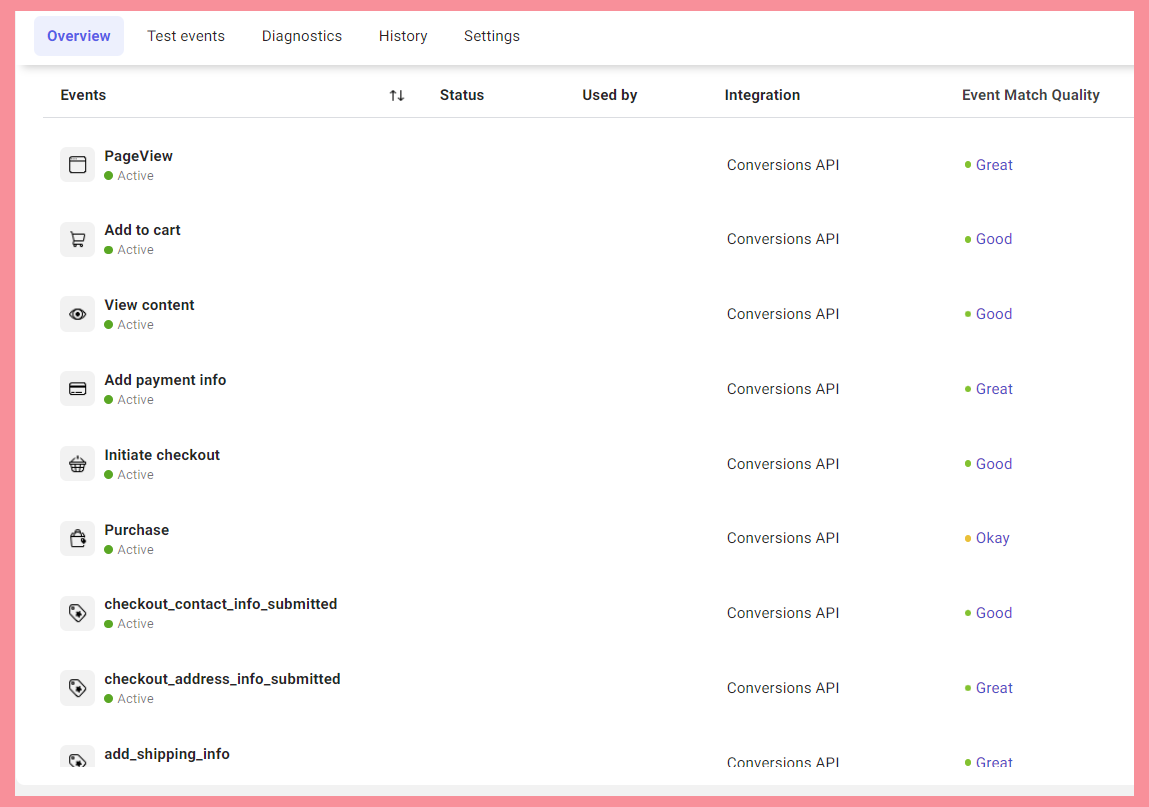Click the Purchase shopping bag icon
This screenshot has height=807, width=1149.
pyautogui.click(x=77, y=539)
